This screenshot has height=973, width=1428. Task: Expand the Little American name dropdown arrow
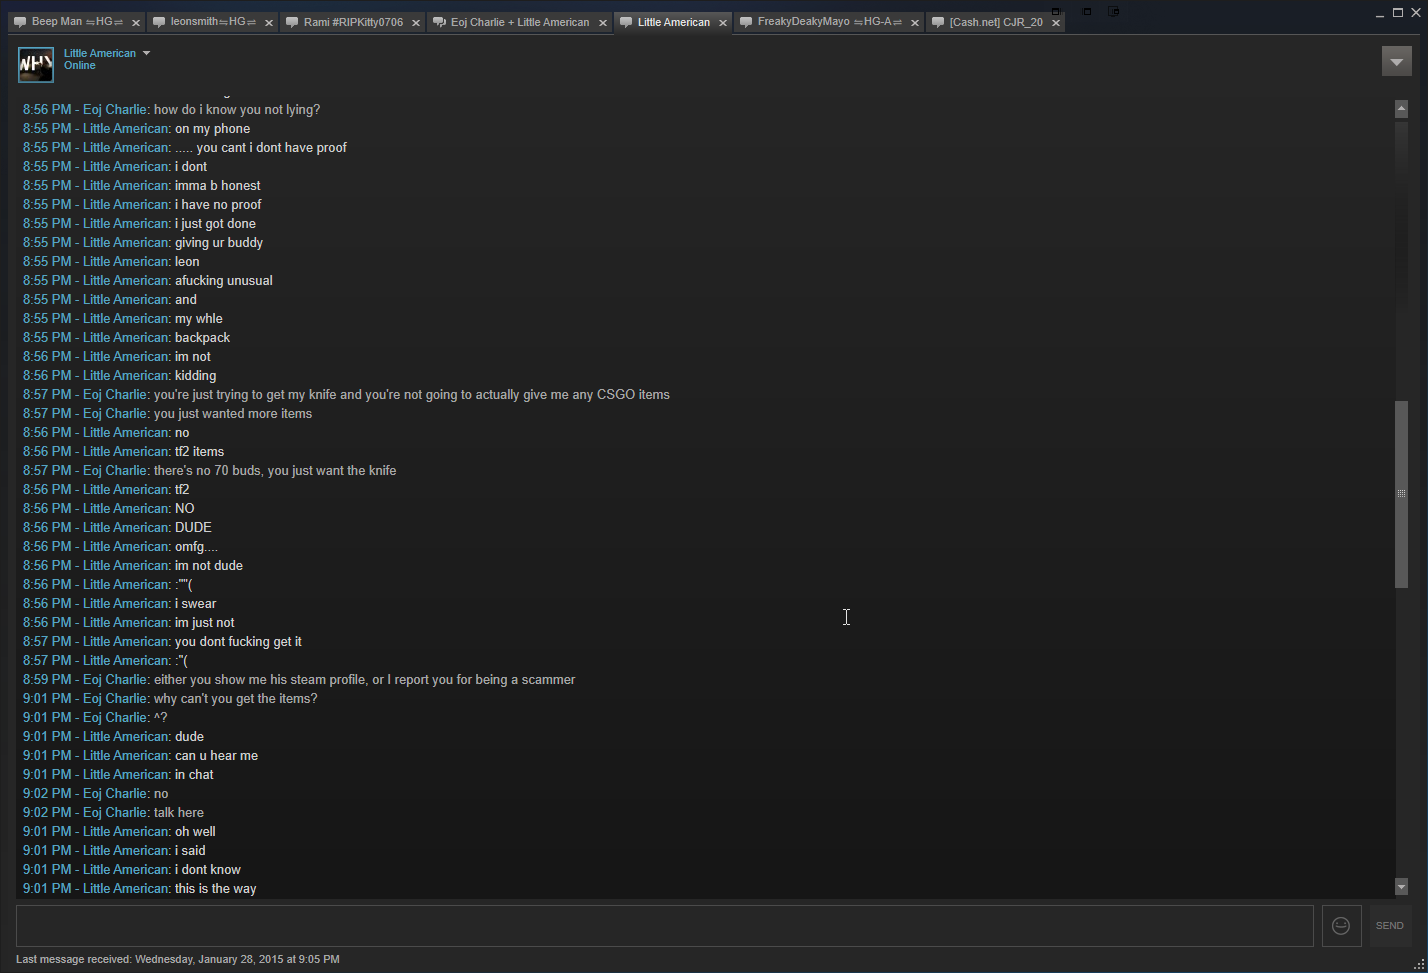(146, 53)
